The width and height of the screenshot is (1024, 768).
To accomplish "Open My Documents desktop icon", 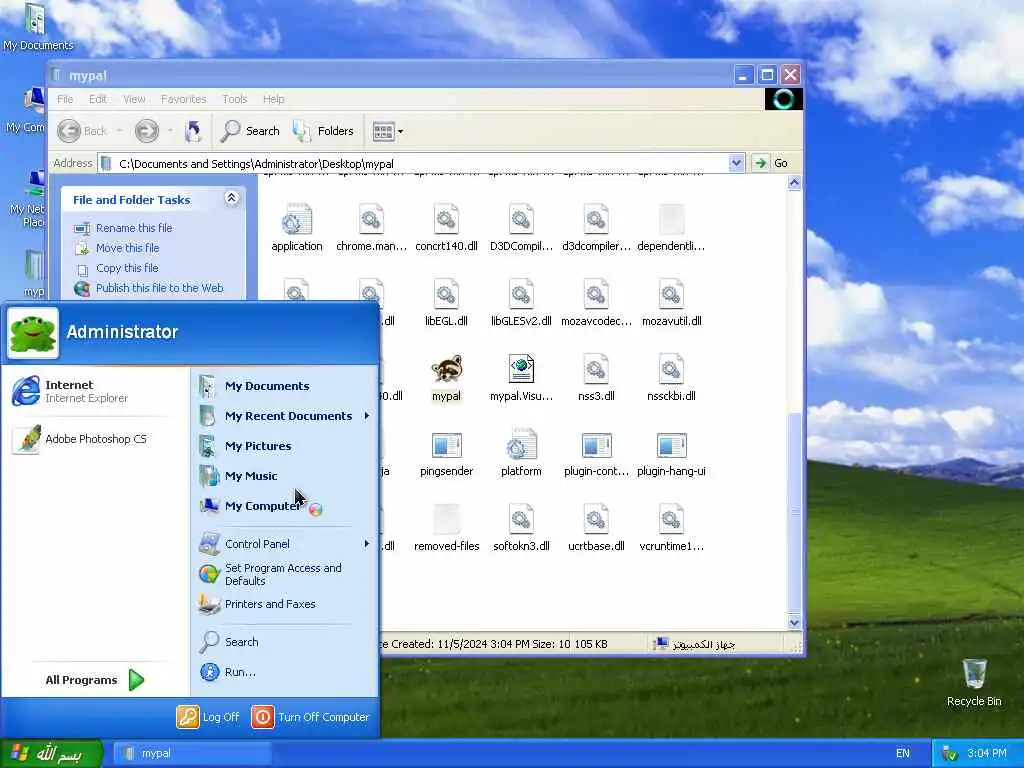I will pyautogui.click(x=37, y=27).
